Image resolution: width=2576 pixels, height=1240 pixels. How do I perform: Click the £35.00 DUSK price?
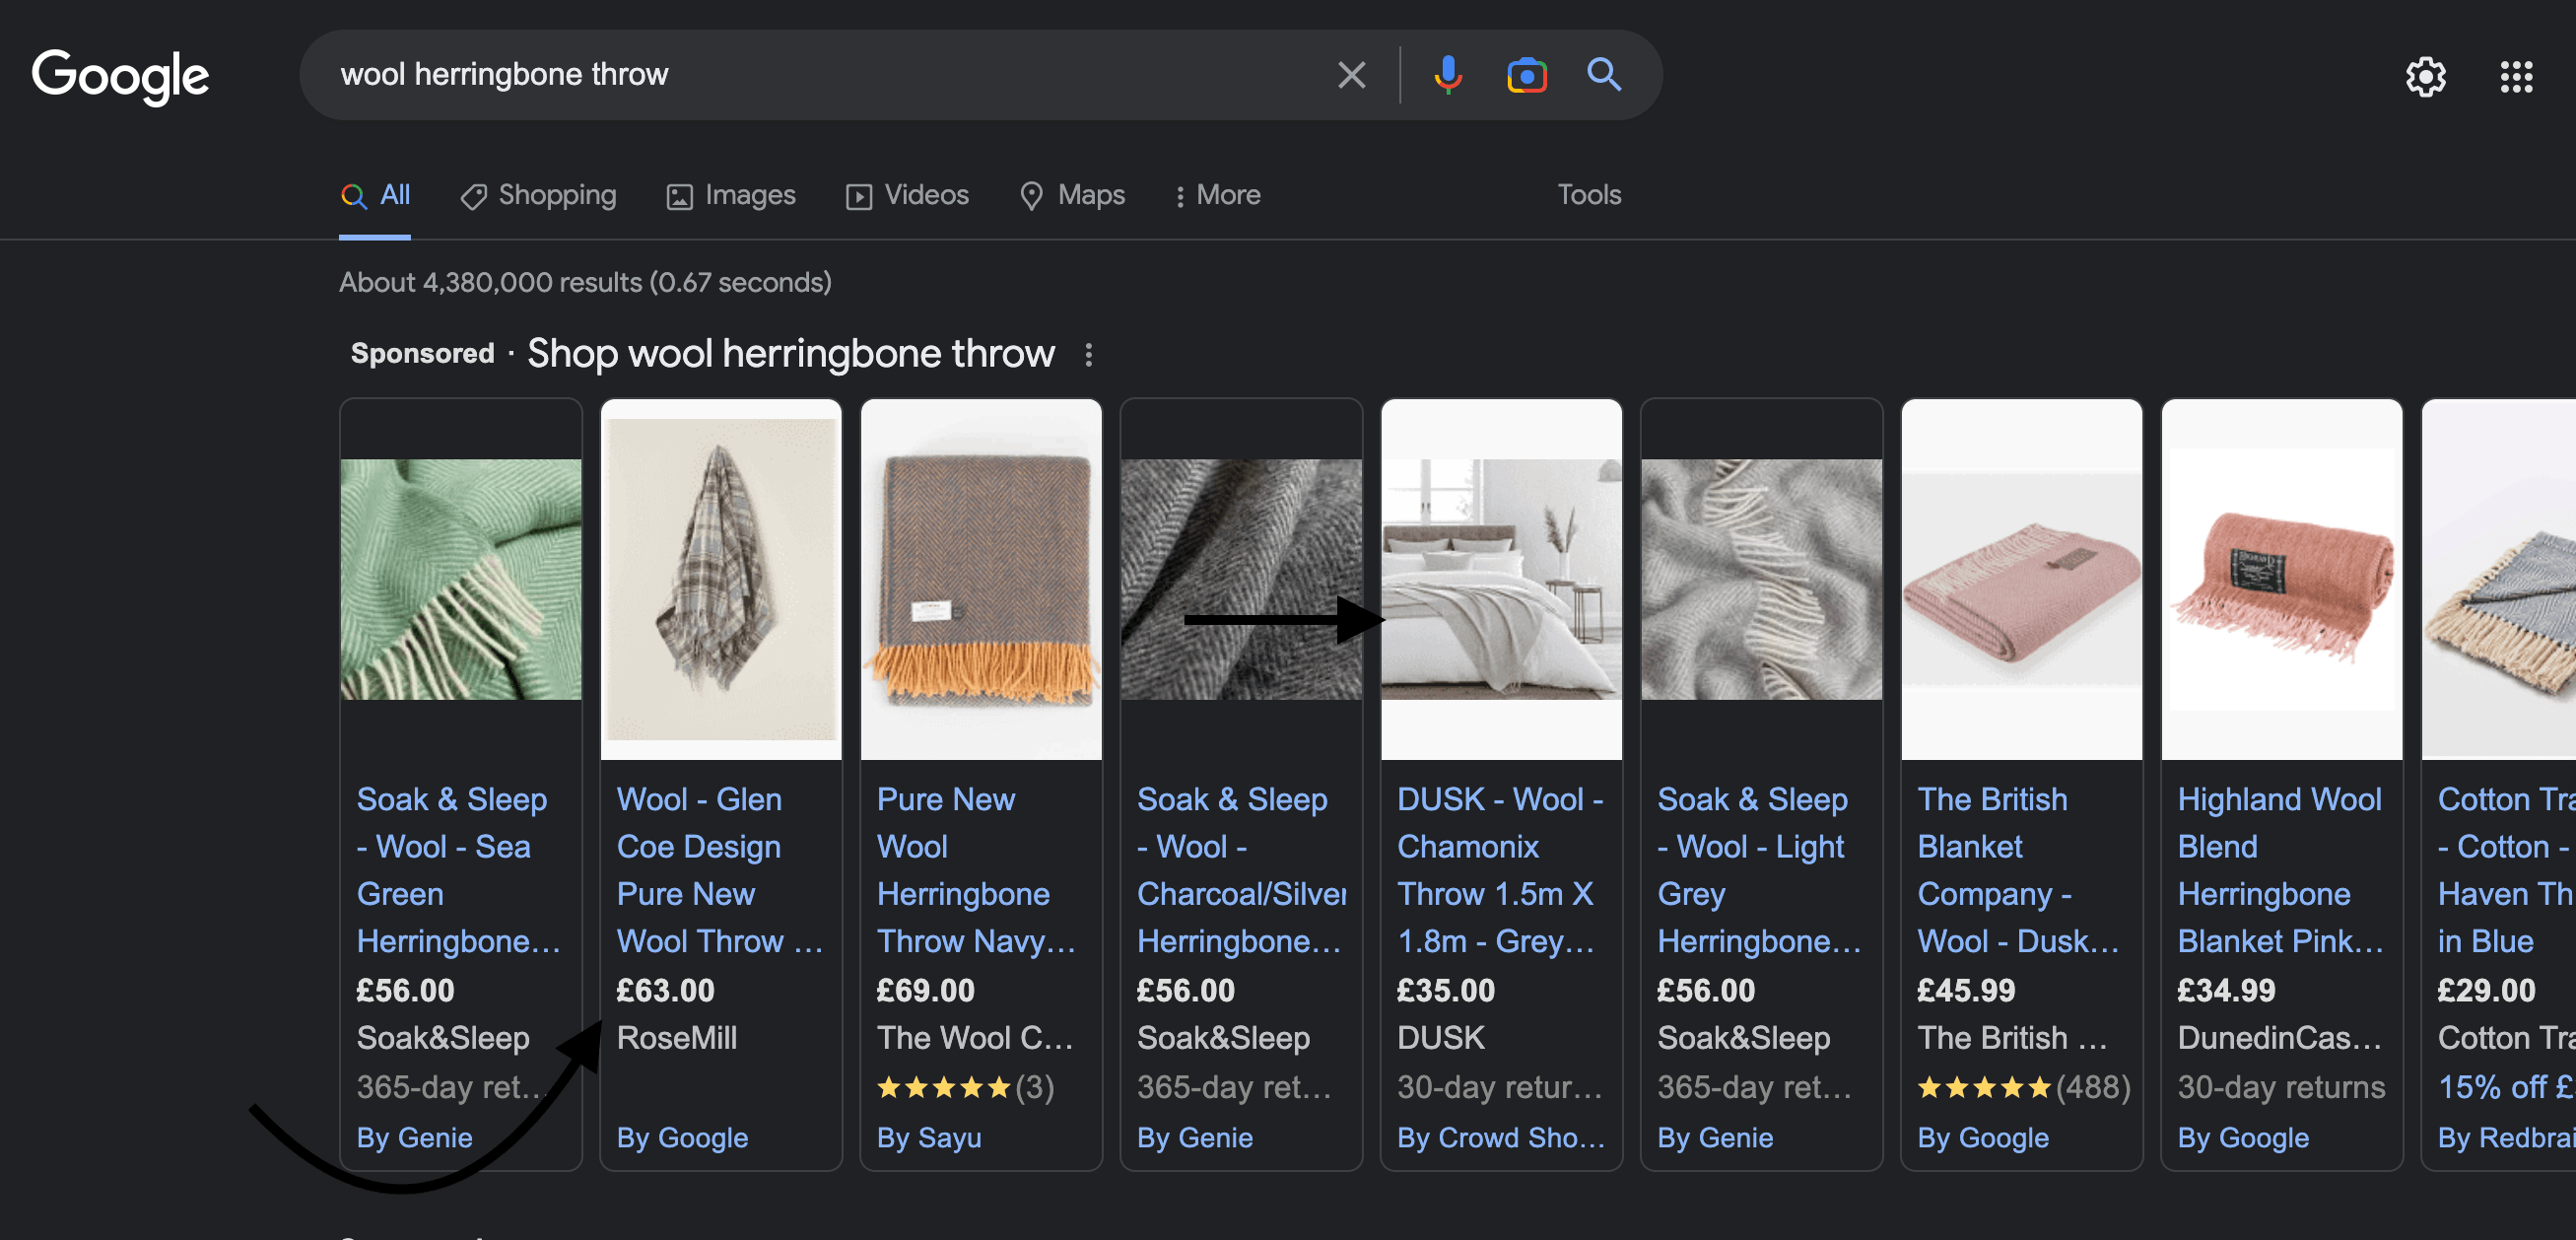(1445, 990)
